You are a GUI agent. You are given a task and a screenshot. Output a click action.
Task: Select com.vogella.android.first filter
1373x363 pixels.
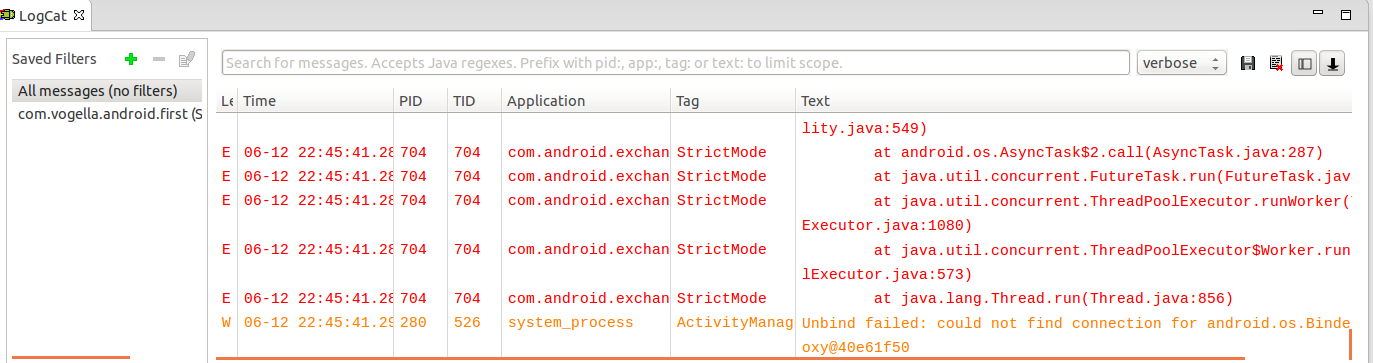pyautogui.click(x=108, y=114)
